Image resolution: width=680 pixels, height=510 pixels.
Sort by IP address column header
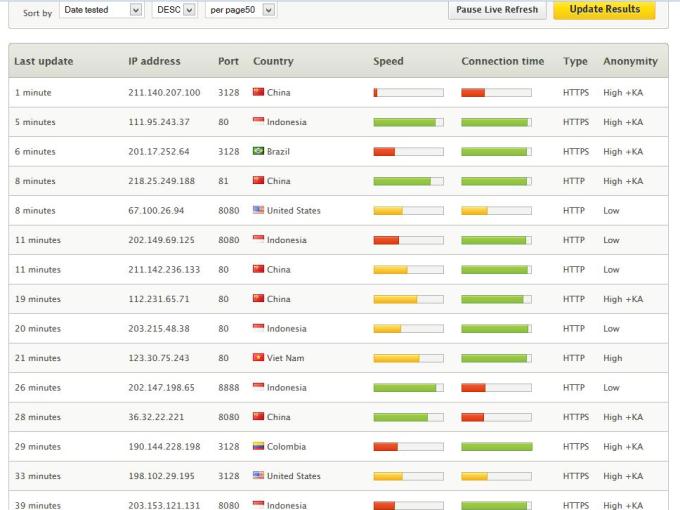[x=154, y=61]
